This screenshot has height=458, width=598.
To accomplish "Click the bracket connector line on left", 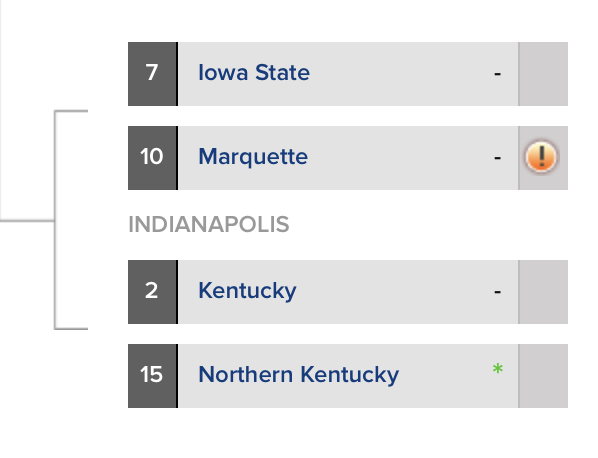I will point(55,220).
